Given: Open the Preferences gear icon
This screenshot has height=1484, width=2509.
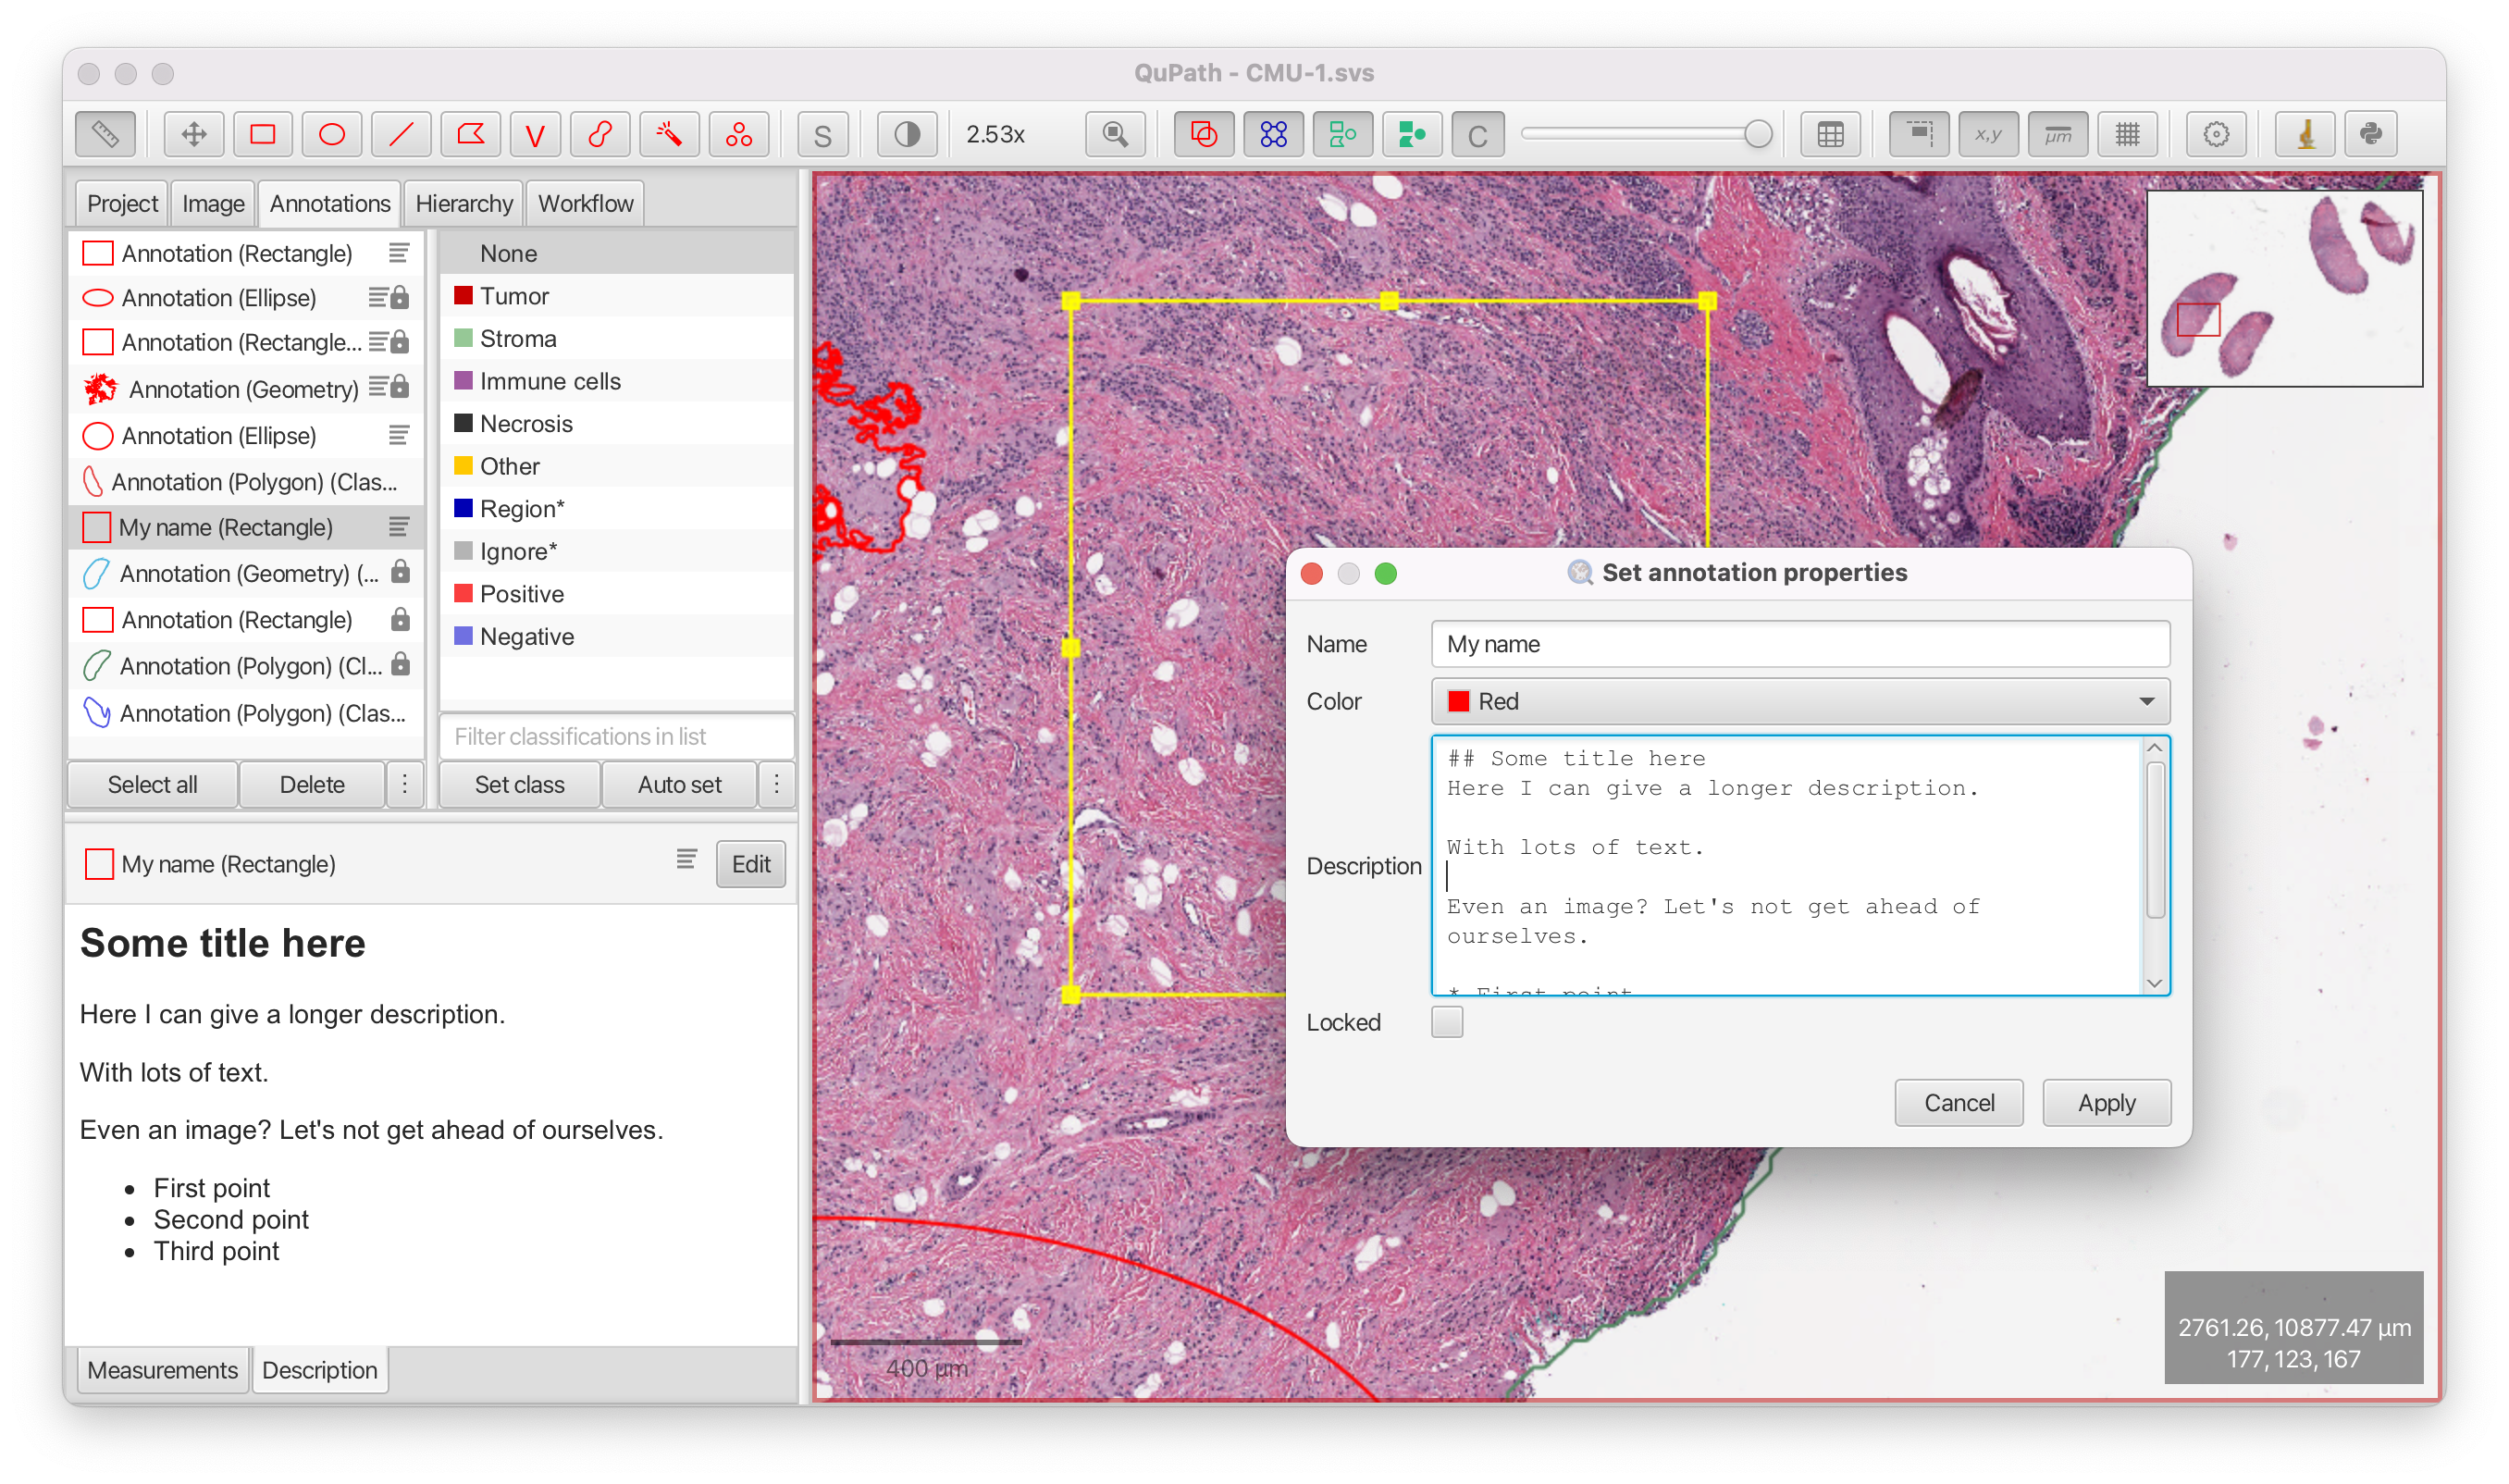Looking at the screenshot, I should 2216,134.
